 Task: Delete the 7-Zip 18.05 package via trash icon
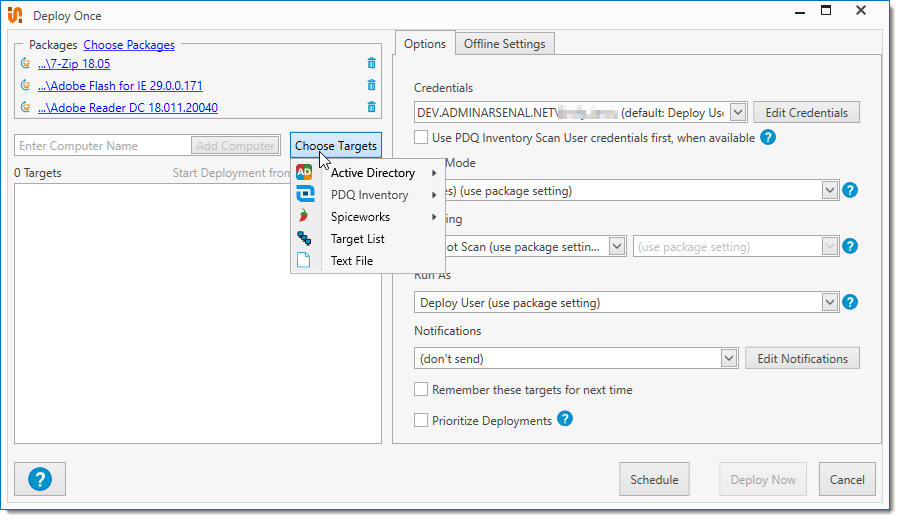[371, 64]
